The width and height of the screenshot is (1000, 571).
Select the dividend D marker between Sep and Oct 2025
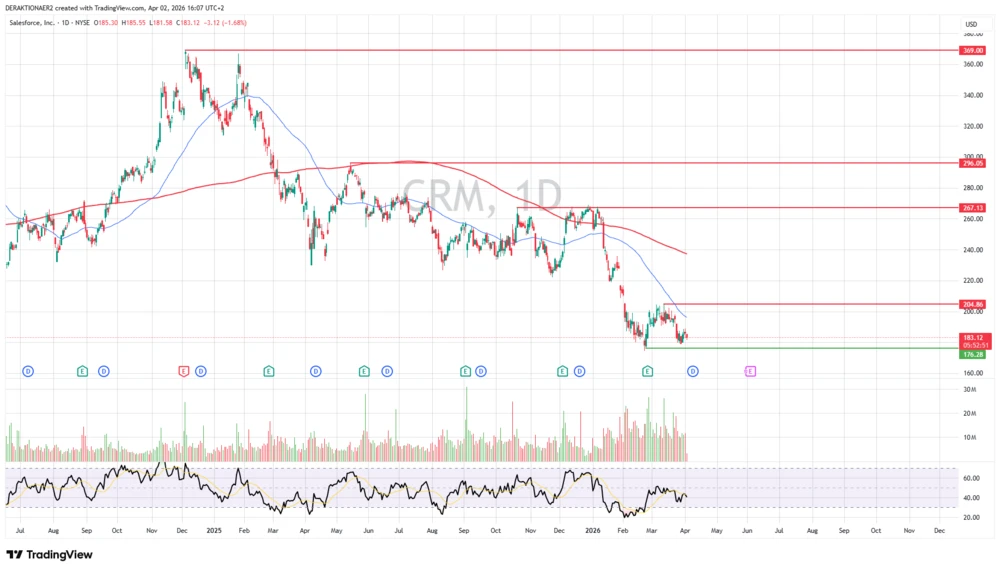[481, 371]
